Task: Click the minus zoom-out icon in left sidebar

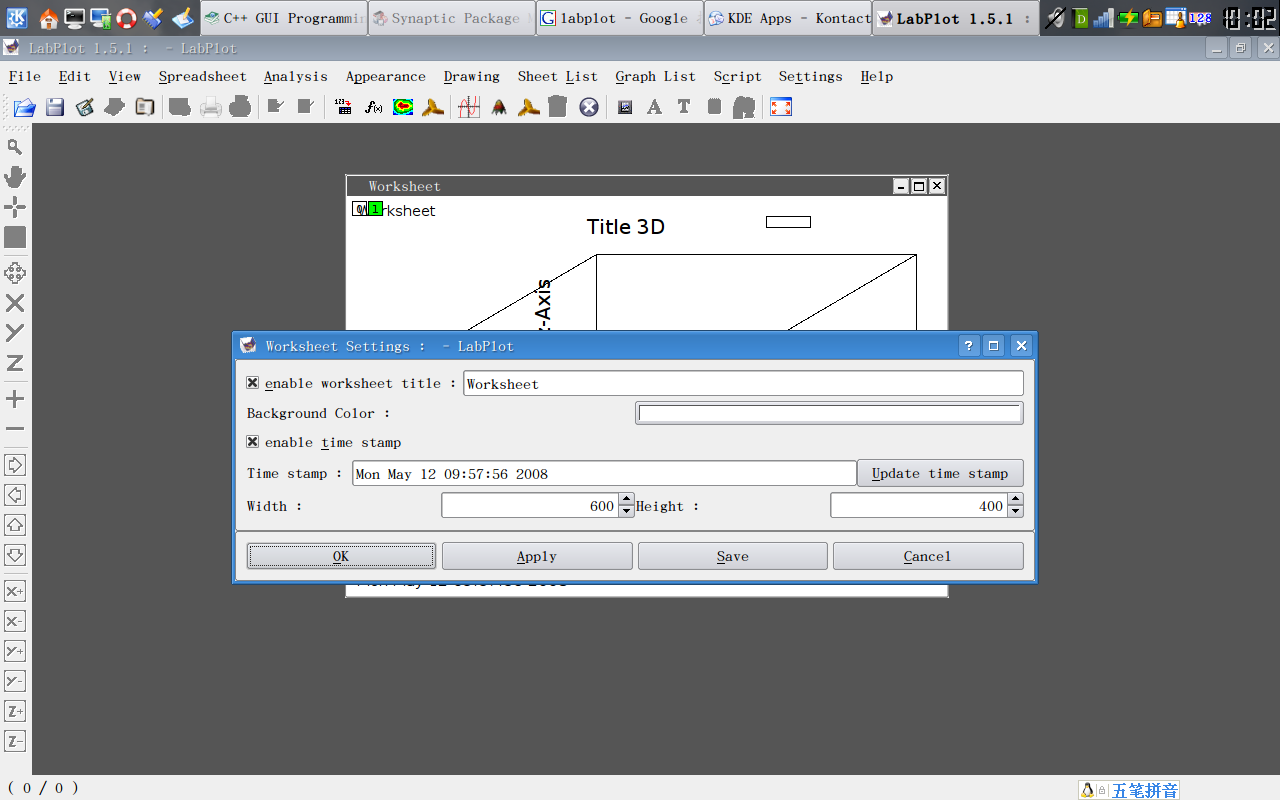Action: (x=15, y=429)
